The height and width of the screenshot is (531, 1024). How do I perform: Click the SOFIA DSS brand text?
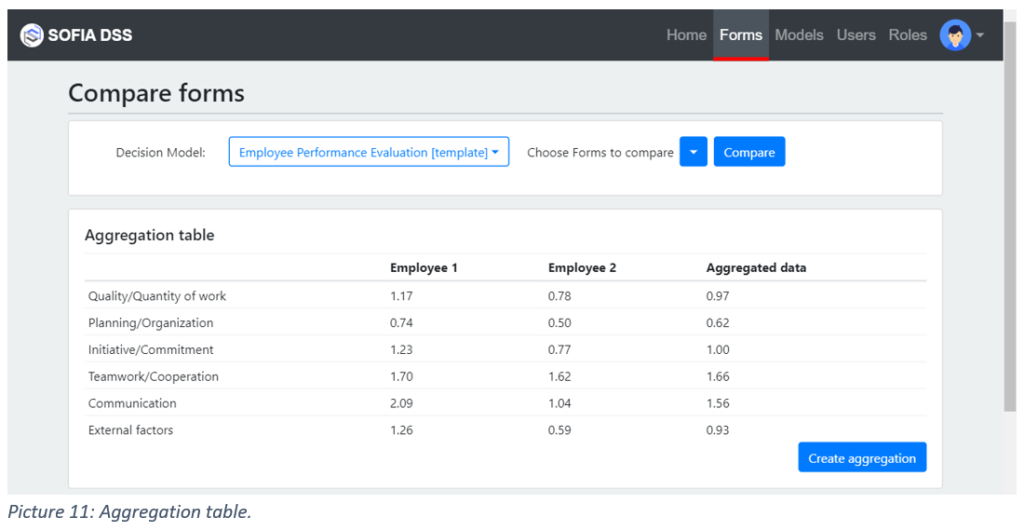tap(90, 35)
